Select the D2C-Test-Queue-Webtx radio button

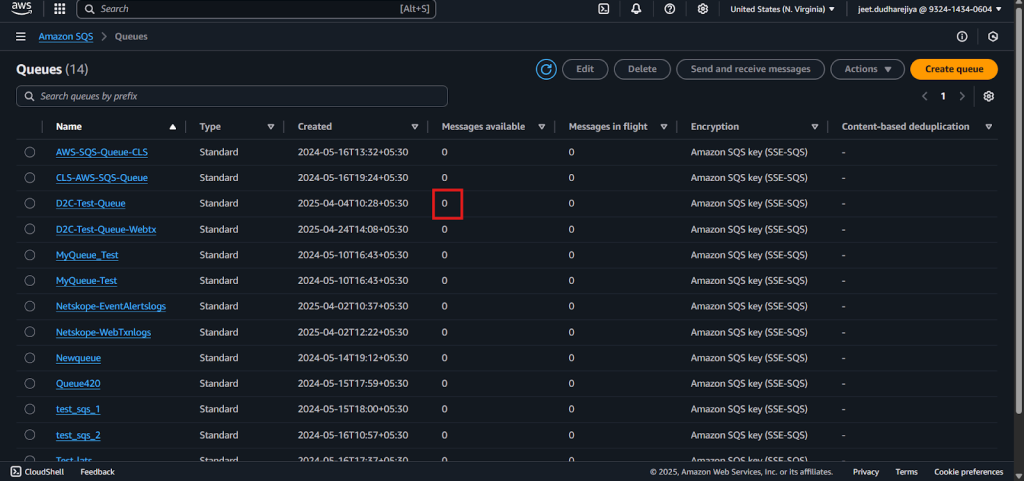click(30, 229)
